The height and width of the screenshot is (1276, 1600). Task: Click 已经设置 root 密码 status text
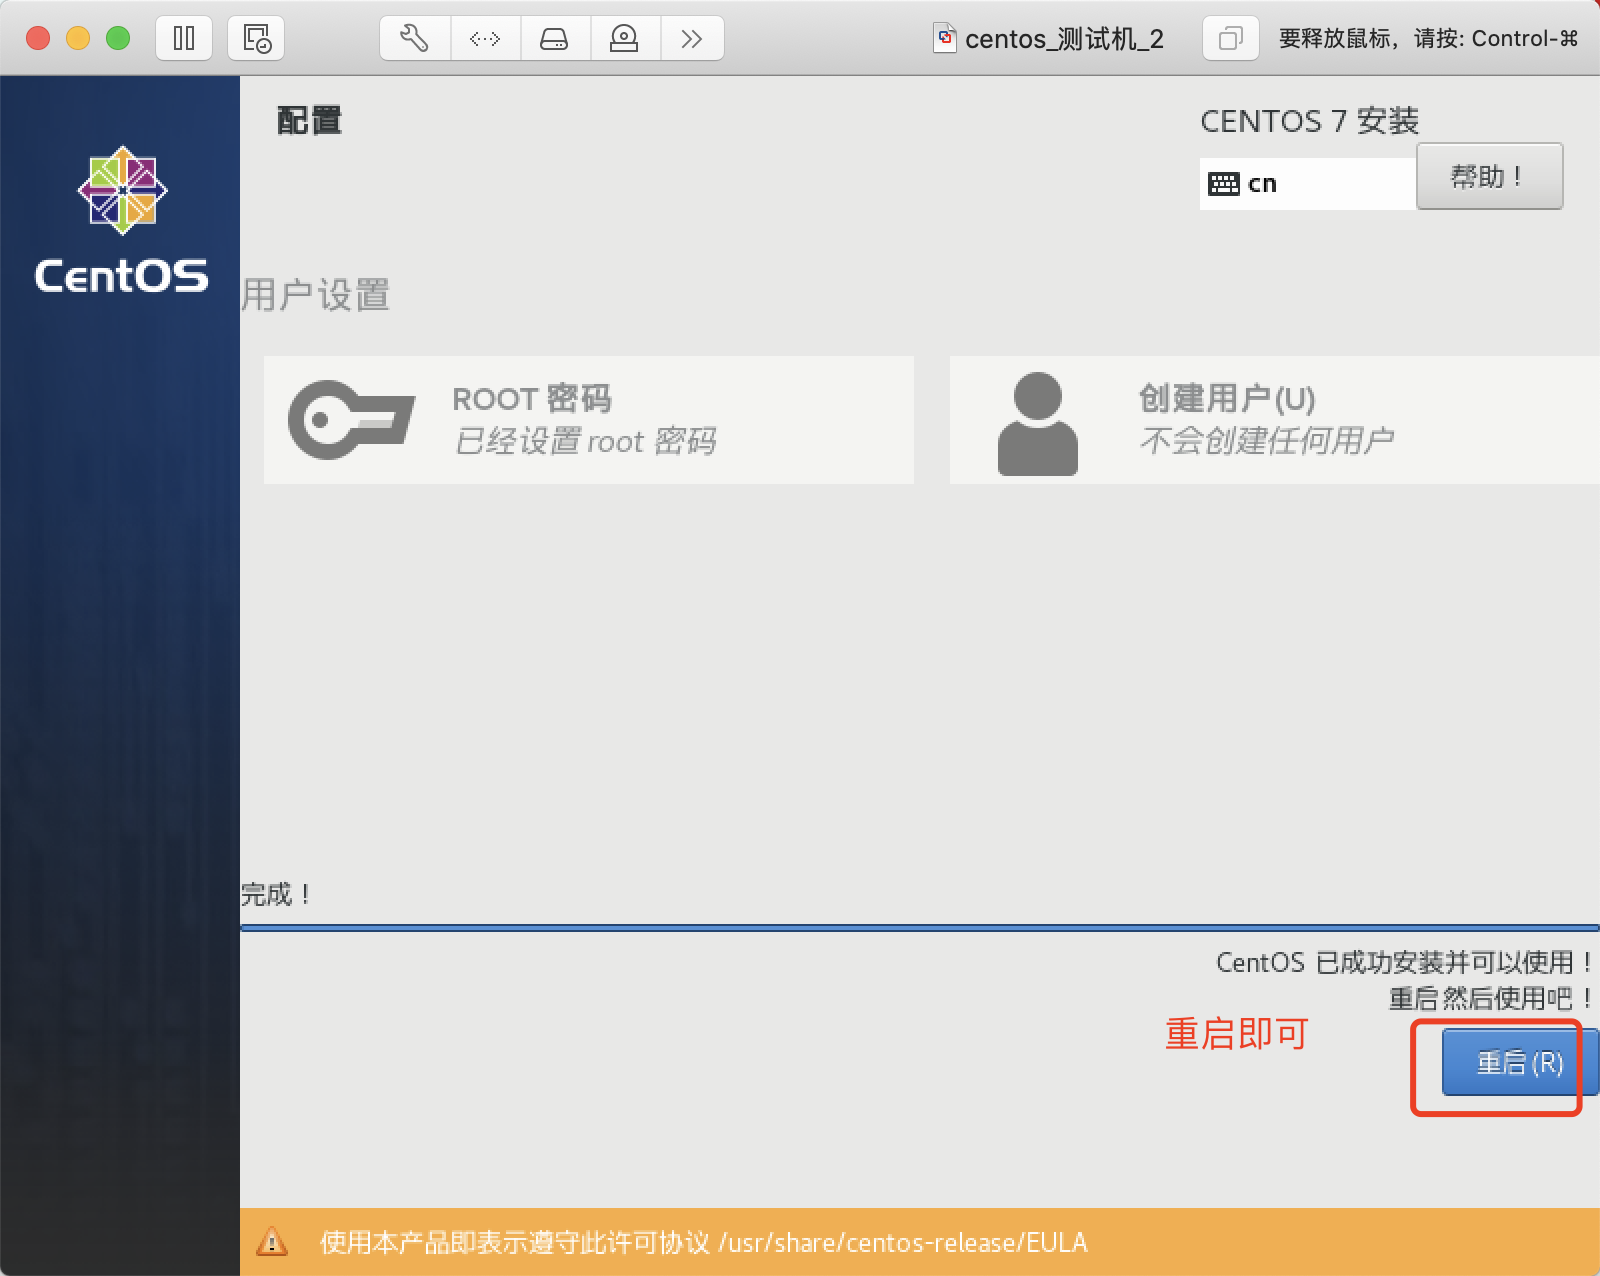[x=585, y=441]
